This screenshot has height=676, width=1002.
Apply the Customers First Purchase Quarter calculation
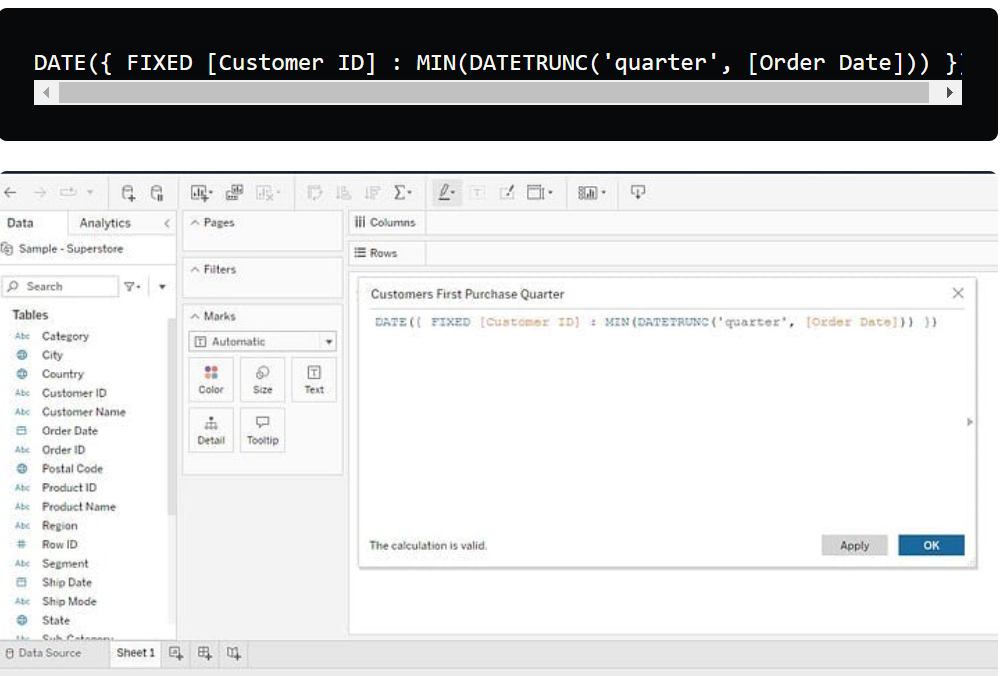click(854, 545)
